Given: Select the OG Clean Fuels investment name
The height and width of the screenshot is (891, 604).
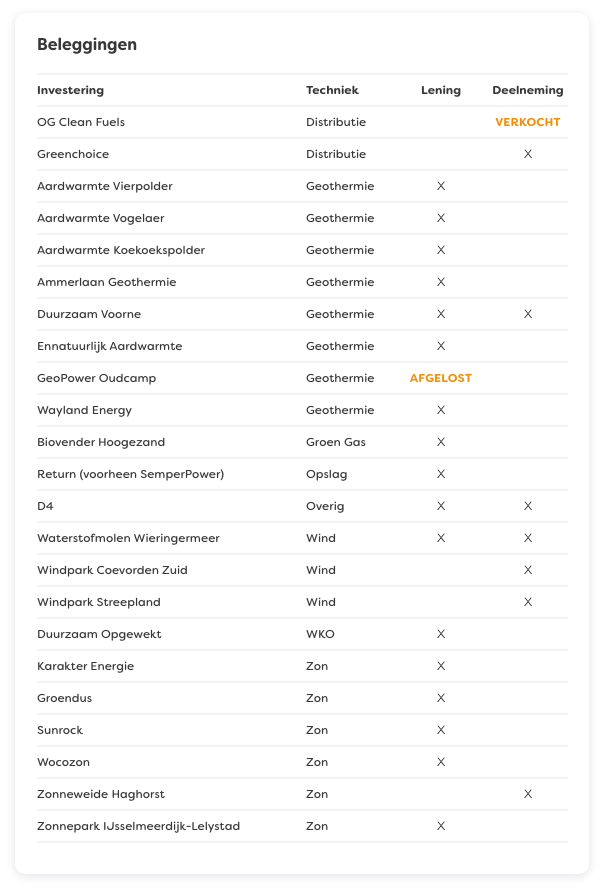Looking at the screenshot, I should tap(81, 122).
